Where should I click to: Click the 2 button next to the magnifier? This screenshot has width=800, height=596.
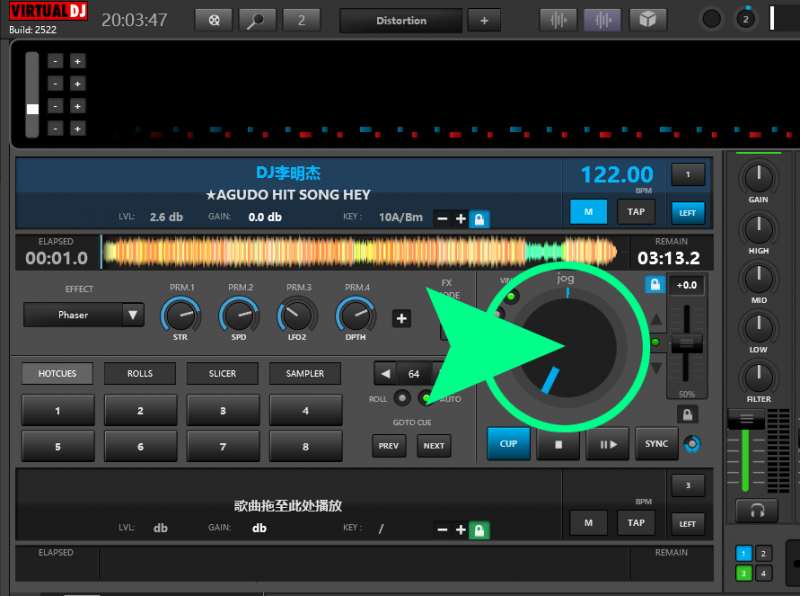pos(302,20)
